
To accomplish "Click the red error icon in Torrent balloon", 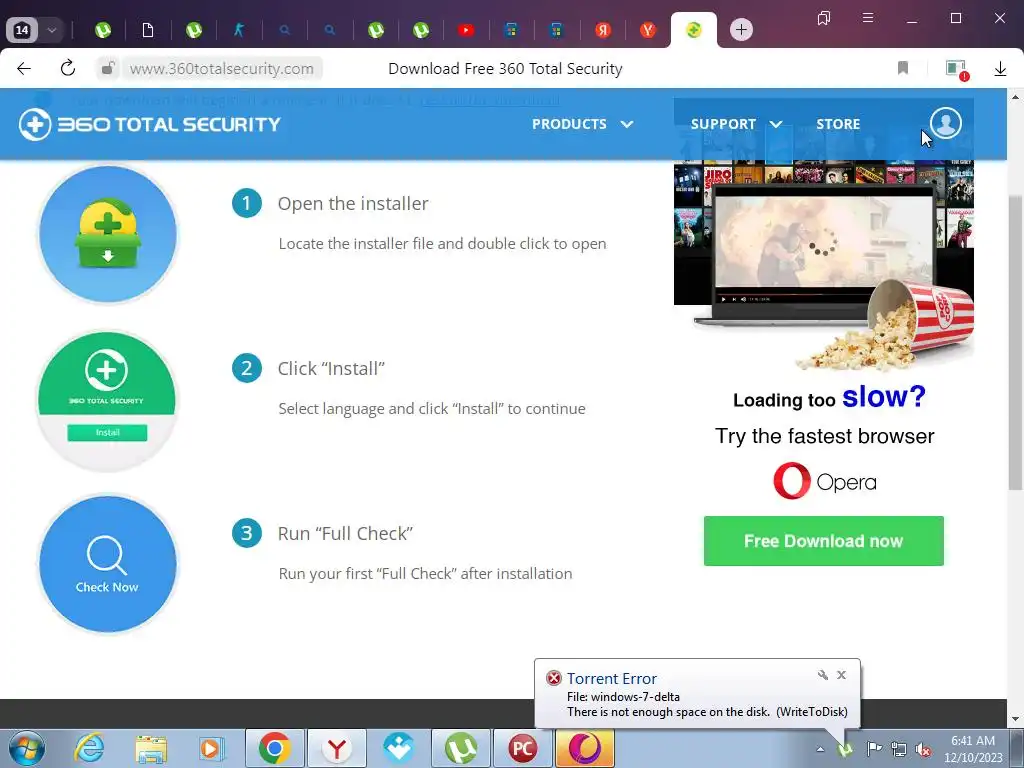I will click(553, 678).
